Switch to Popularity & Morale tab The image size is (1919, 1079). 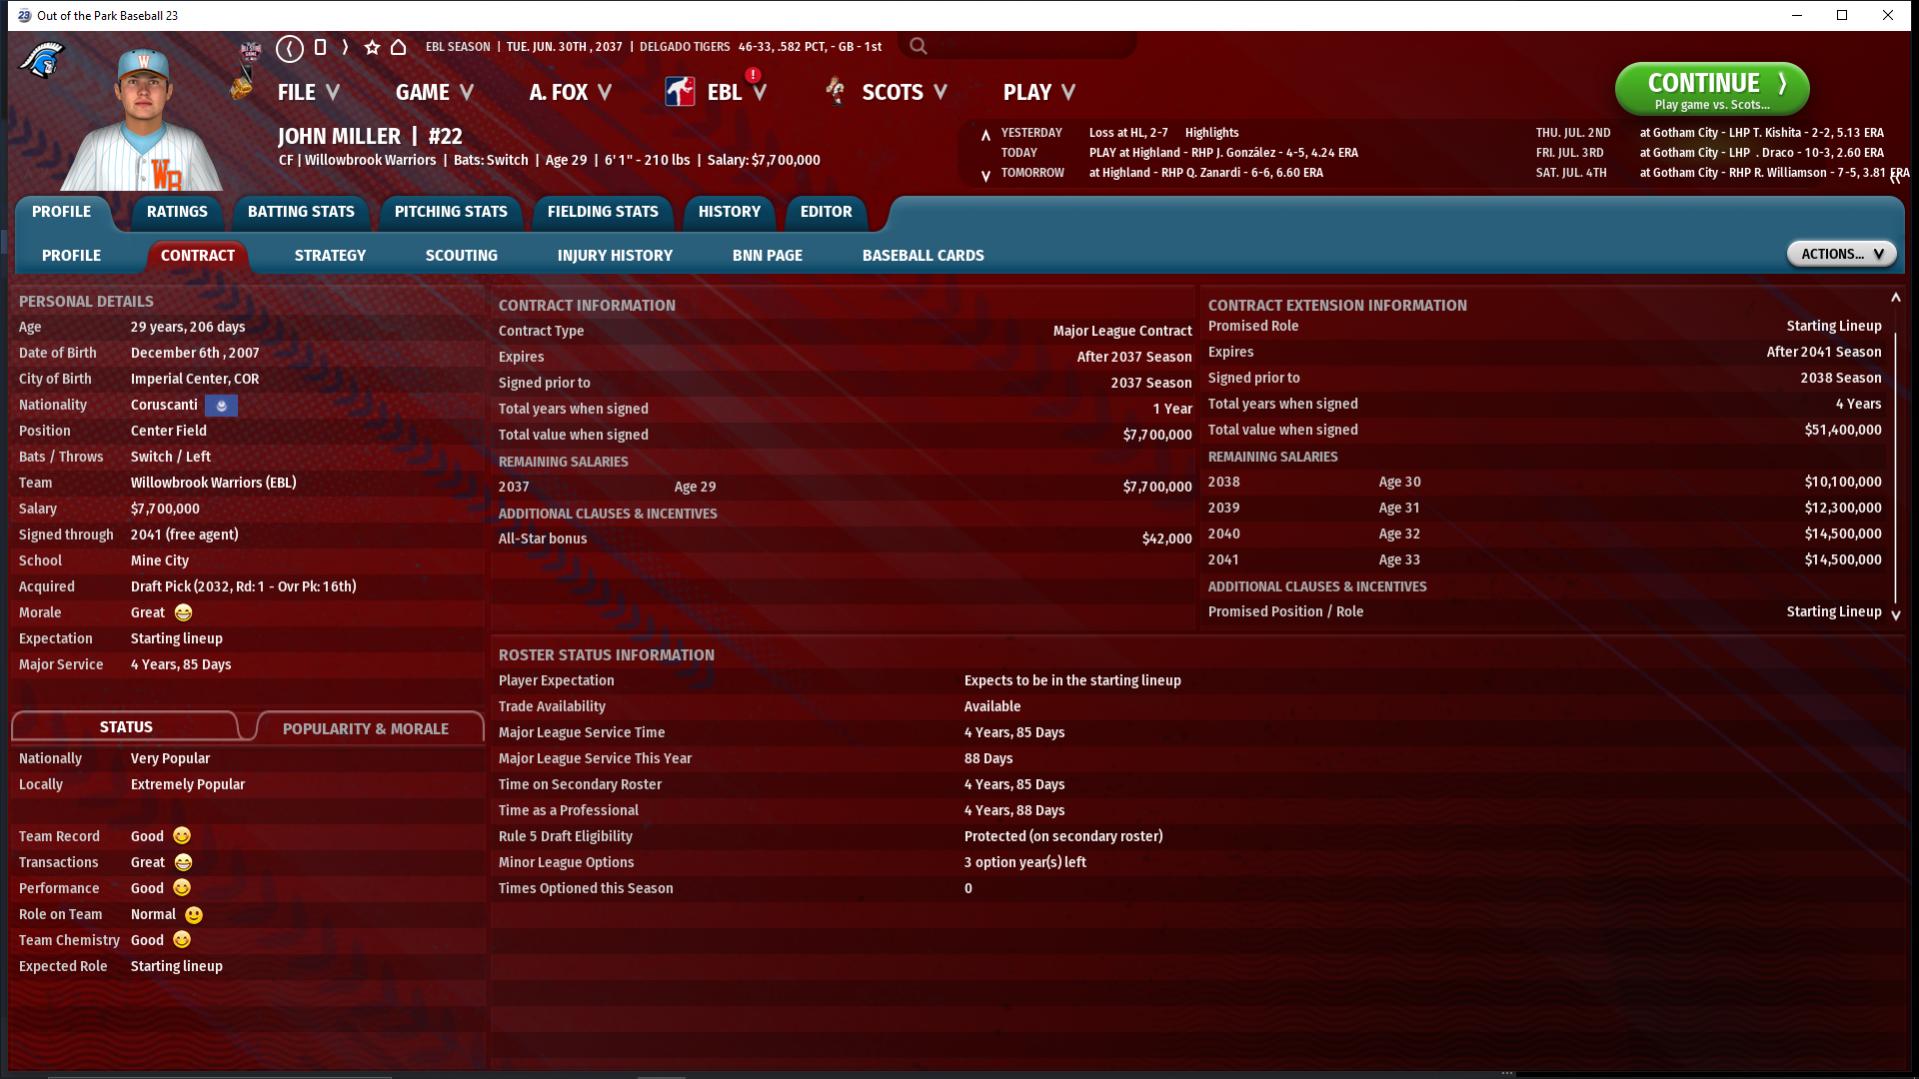(365, 729)
